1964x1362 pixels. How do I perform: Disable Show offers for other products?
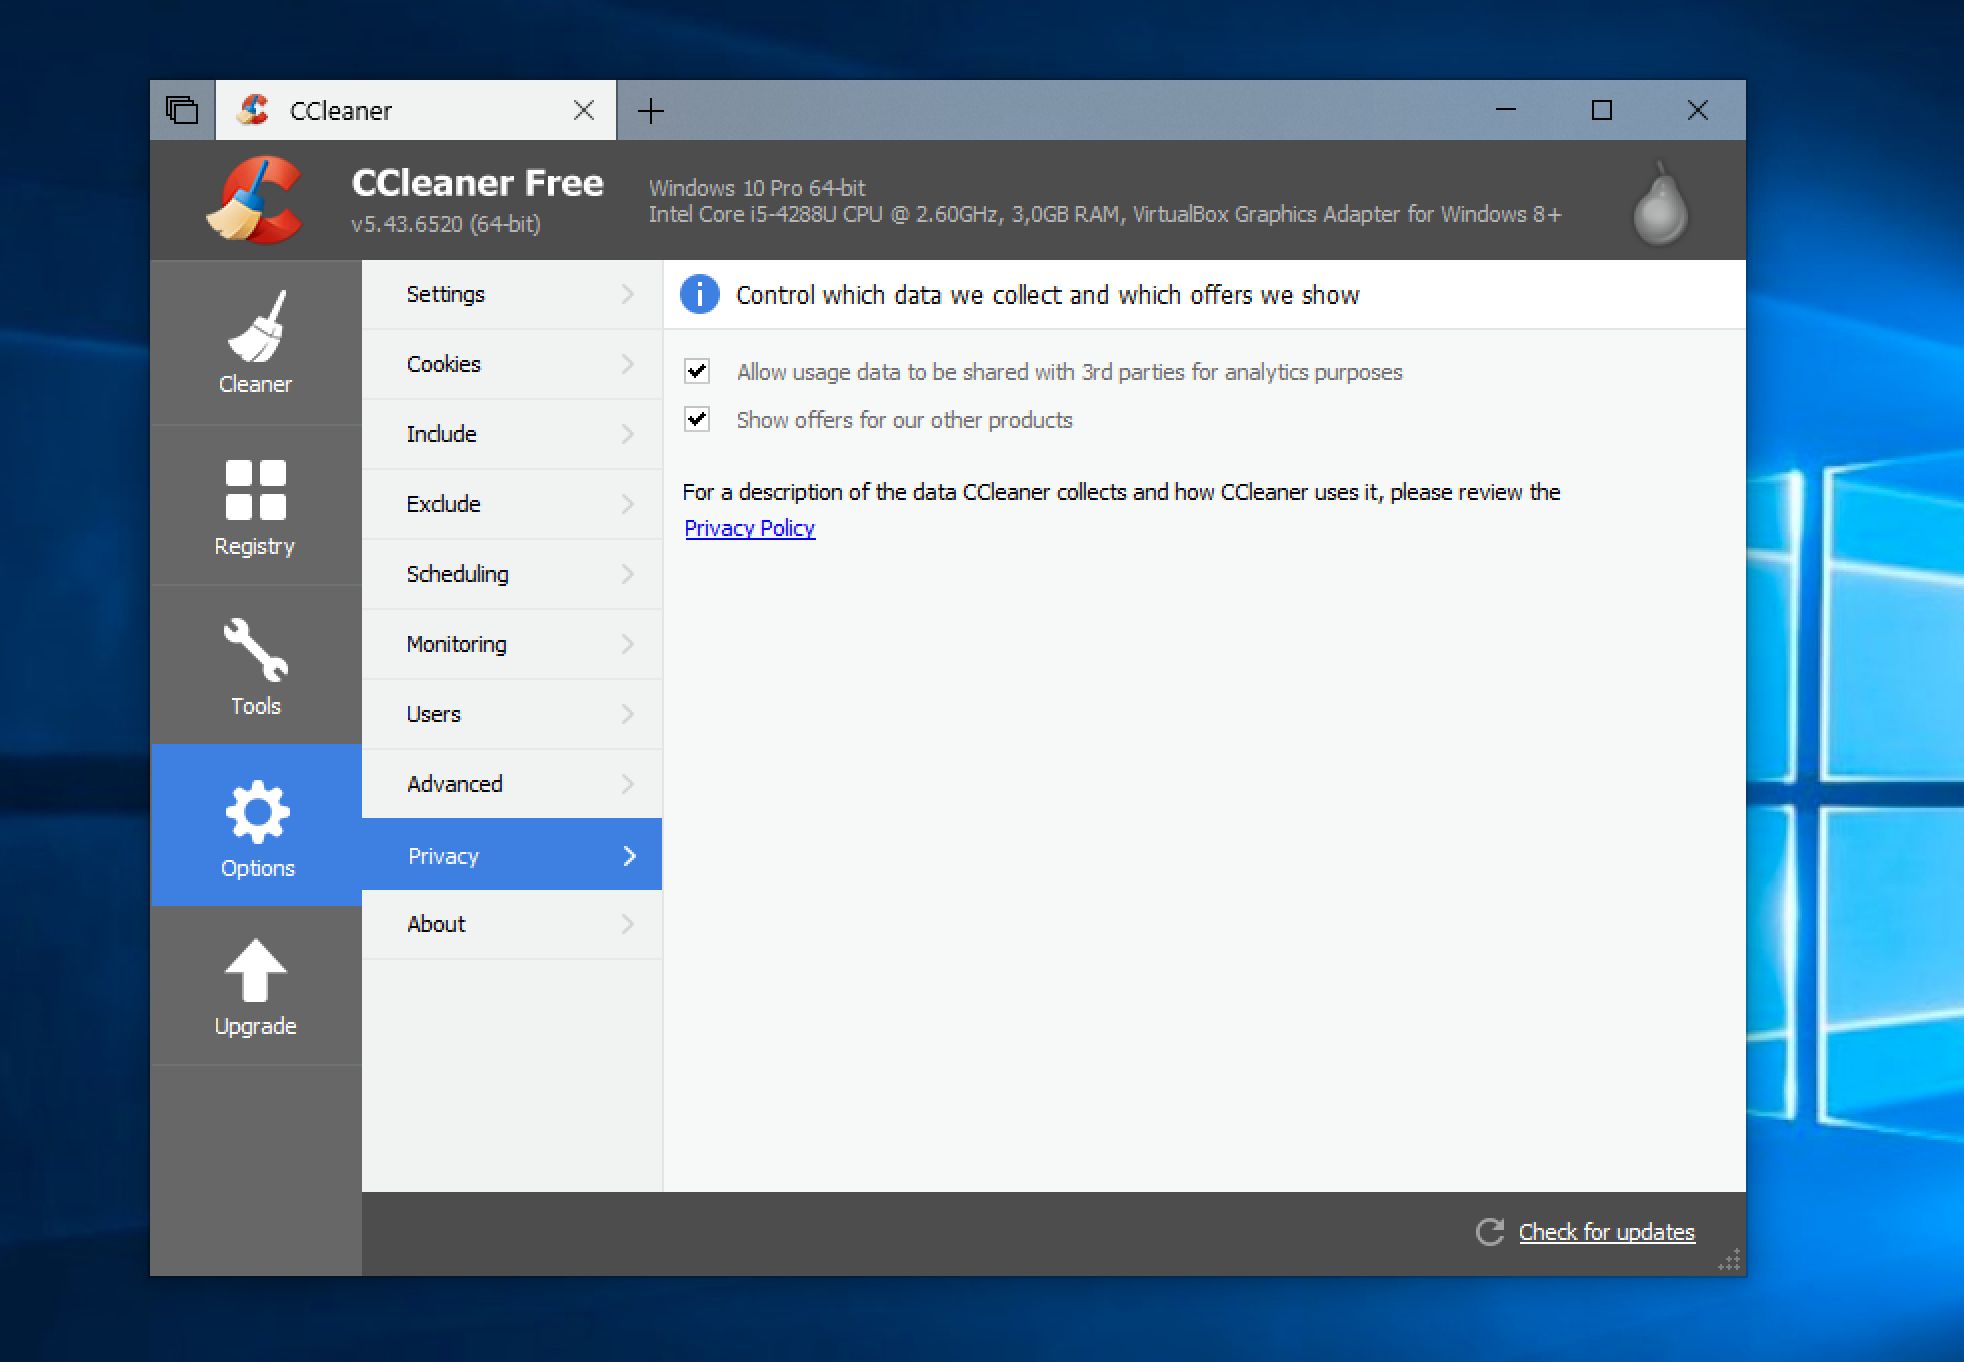(x=697, y=420)
